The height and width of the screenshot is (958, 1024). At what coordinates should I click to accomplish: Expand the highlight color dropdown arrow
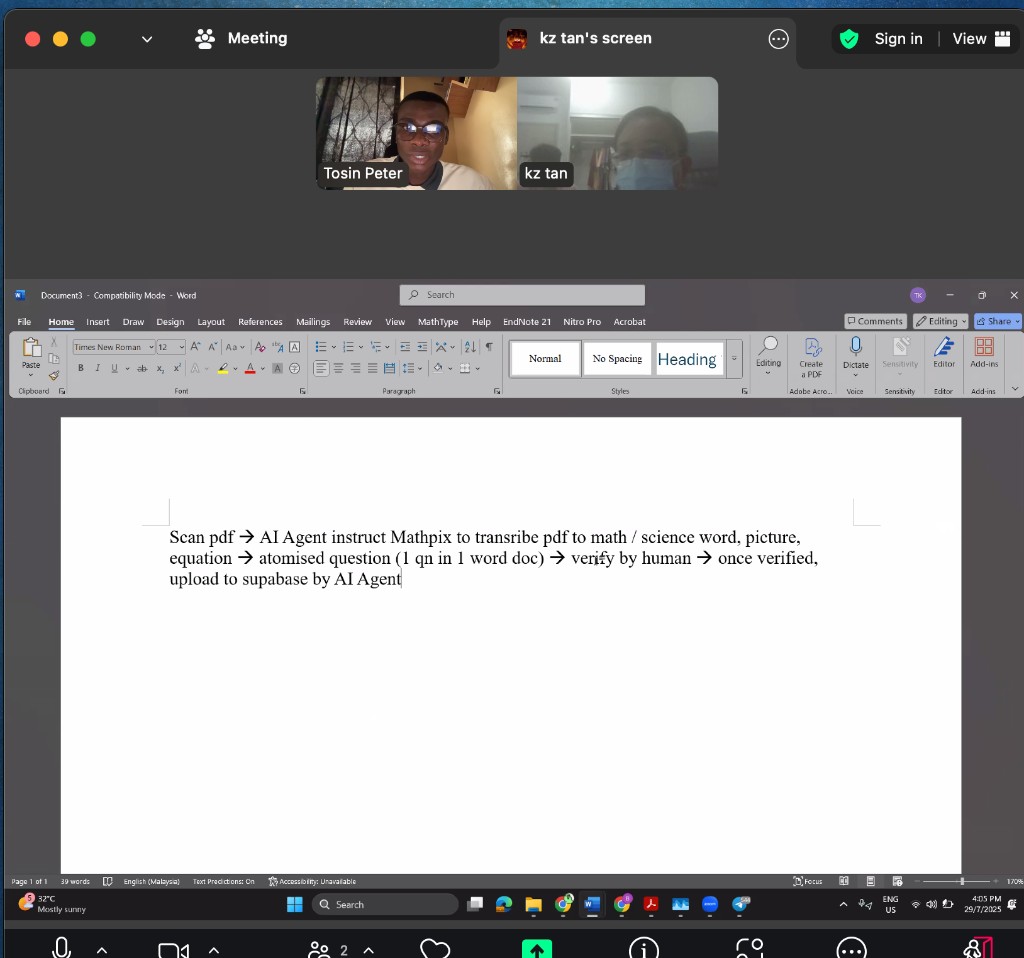point(235,369)
